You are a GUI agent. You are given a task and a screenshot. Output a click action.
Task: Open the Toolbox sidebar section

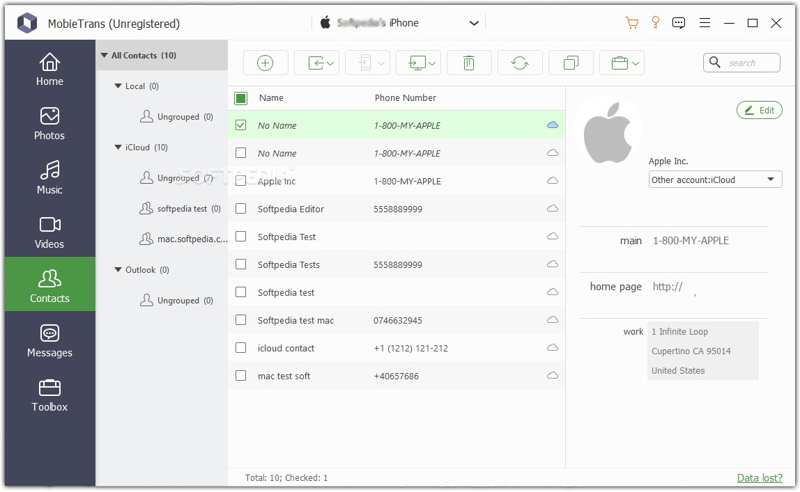tap(49, 396)
